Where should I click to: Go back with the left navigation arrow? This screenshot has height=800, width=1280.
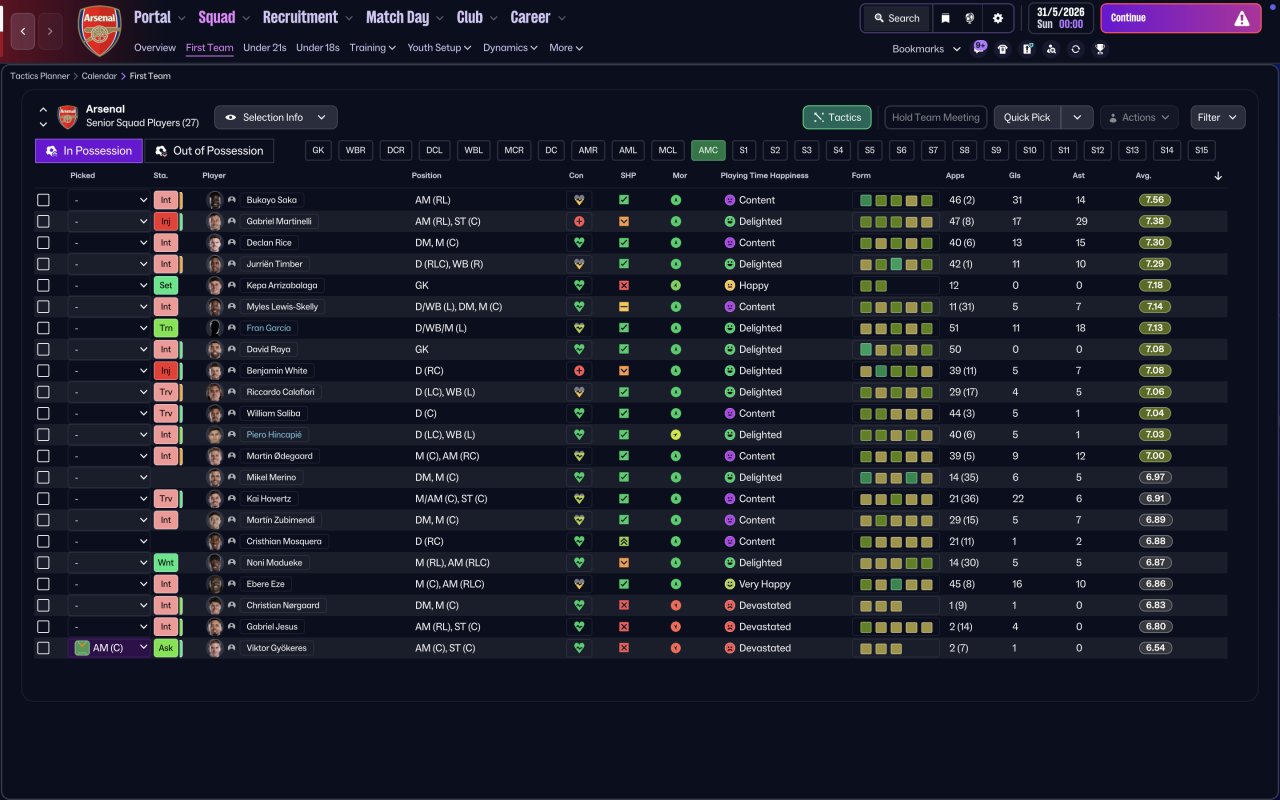[23, 31]
